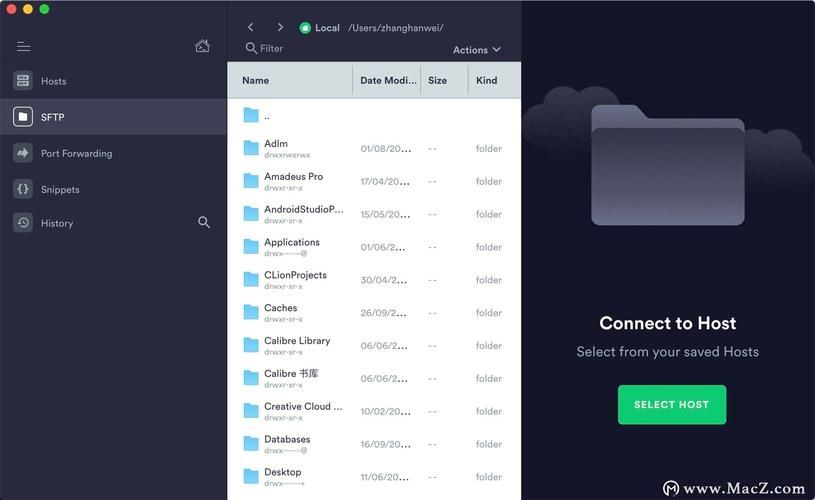Click the Applications folder icon
Image resolution: width=815 pixels, height=500 pixels.
click(251, 246)
